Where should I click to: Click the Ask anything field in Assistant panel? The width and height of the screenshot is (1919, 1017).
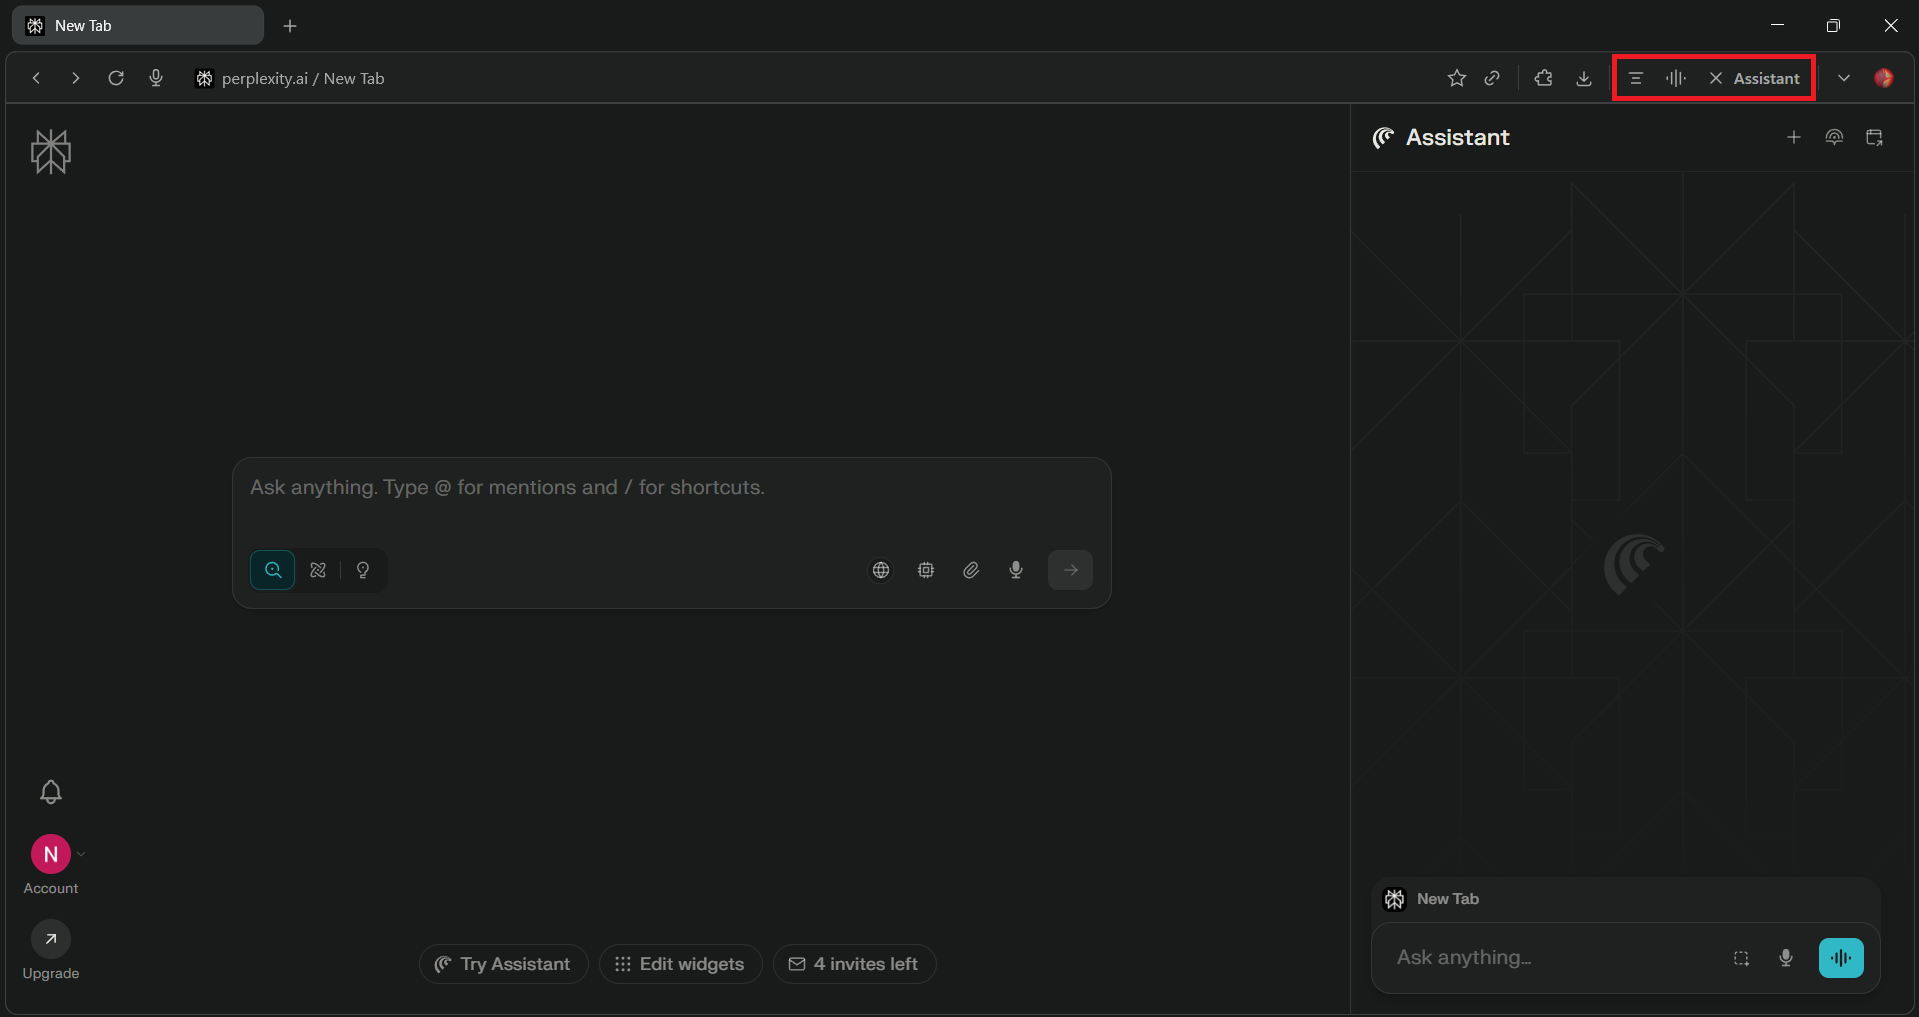coord(1550,957)
